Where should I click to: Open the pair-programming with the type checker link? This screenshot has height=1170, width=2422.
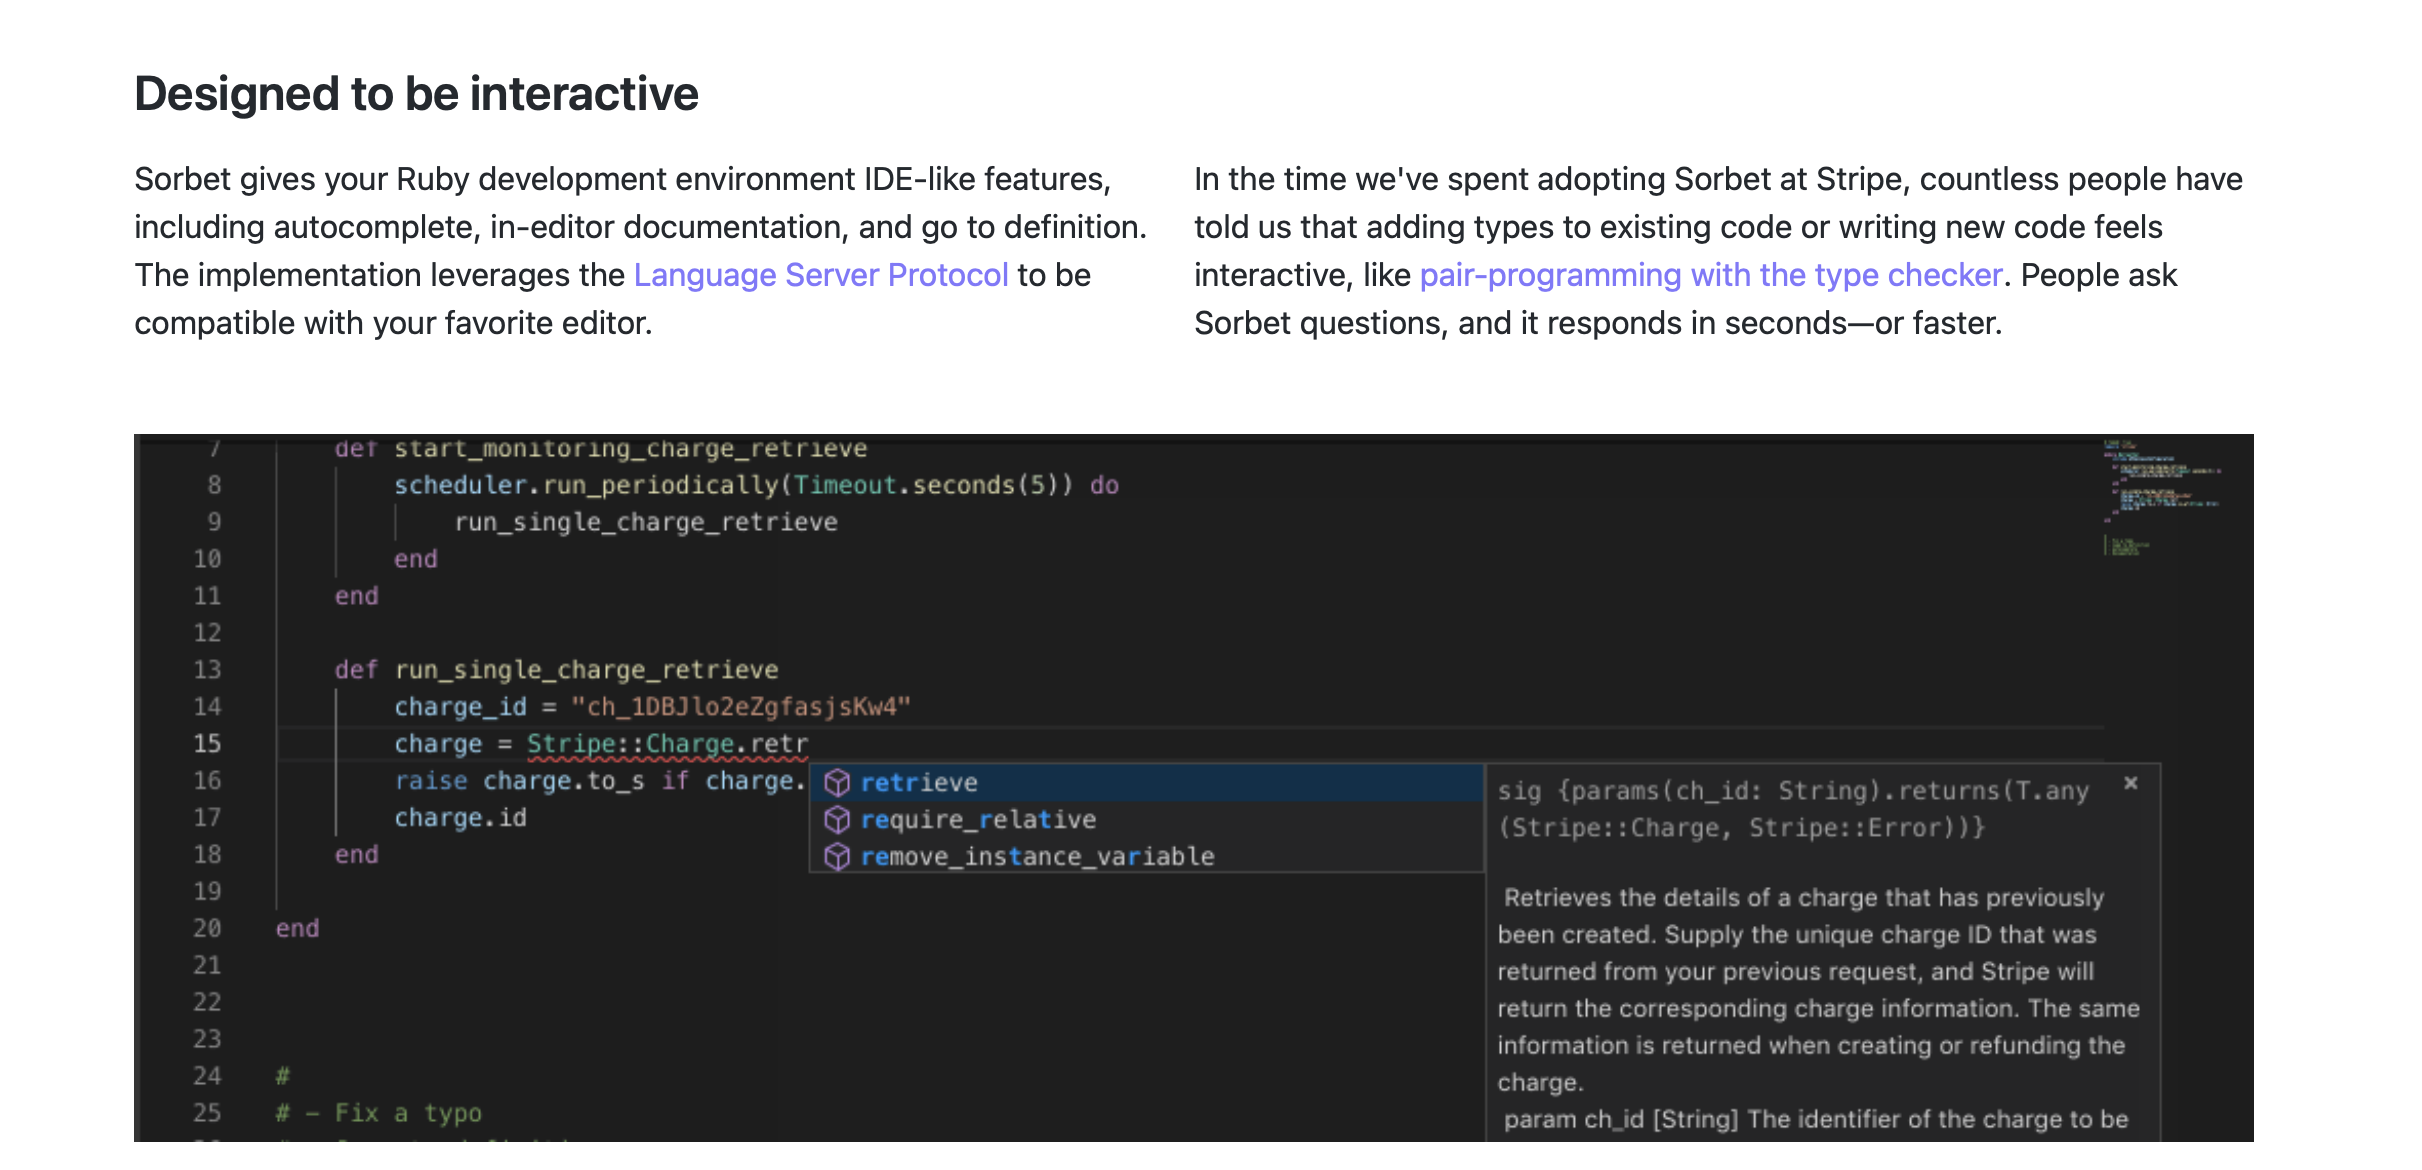[1709, 274]
